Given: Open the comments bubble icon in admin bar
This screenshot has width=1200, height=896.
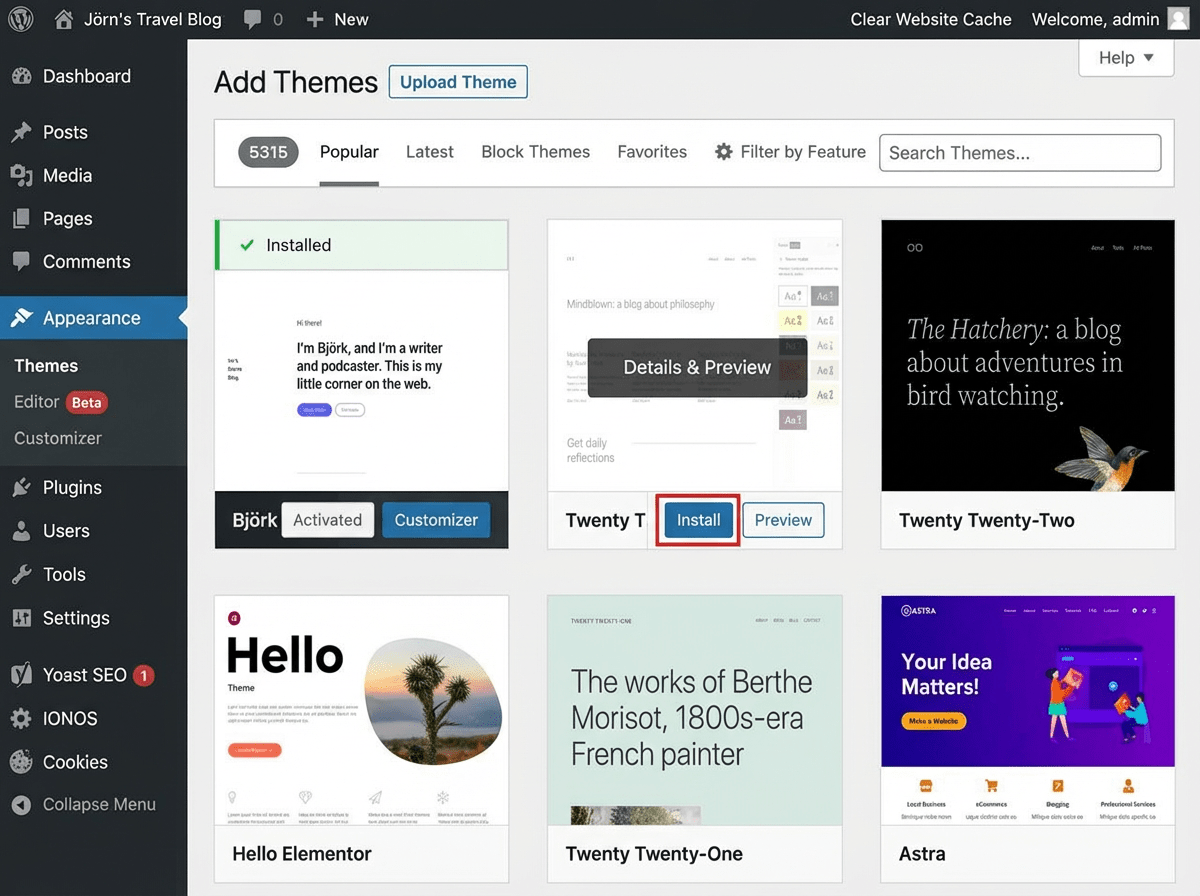Looking at the screenshot, I should 253,20.
